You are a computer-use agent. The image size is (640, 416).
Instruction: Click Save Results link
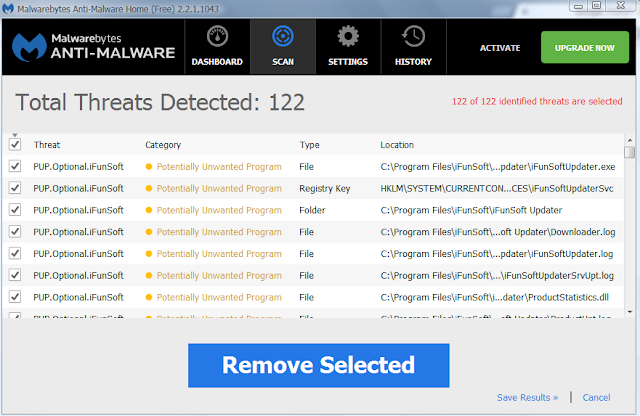(527, 398)
